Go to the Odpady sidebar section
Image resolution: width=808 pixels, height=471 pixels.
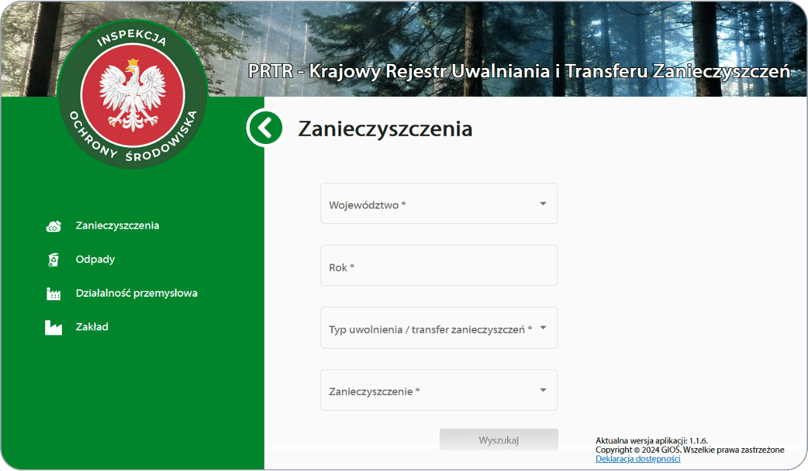coord(95,260)
